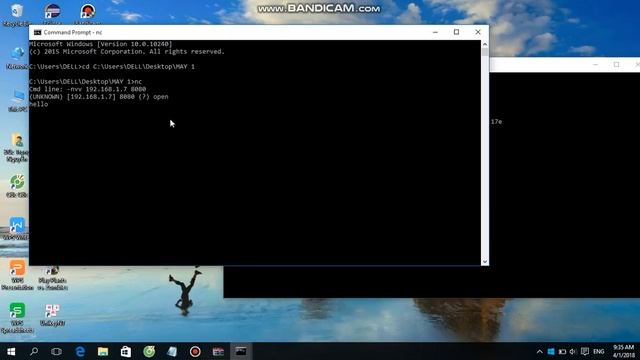Open the volume control in tray
The width and height of the screenshot is (640, 360).
tap(573, 351)
